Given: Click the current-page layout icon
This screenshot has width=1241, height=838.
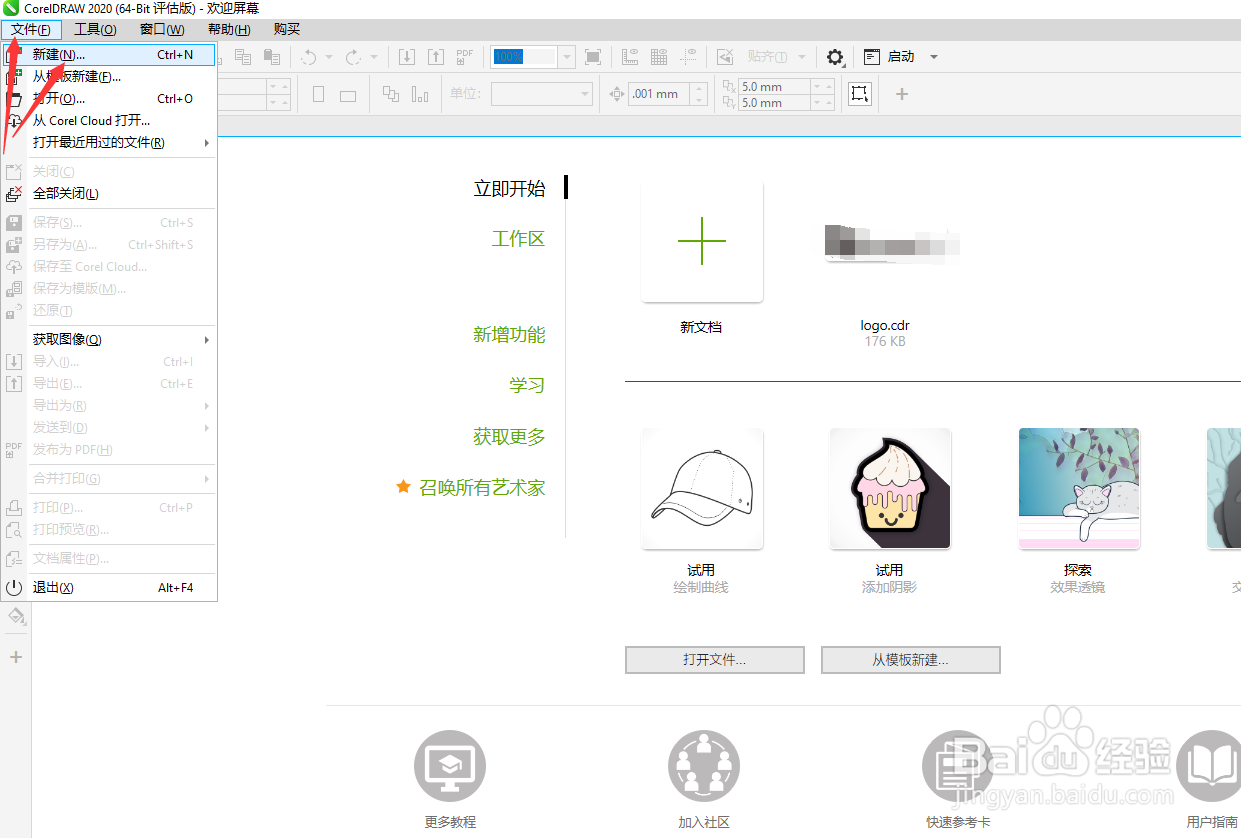Looking at the screenshot, I should pyautogui.click(x=420, y=95).
